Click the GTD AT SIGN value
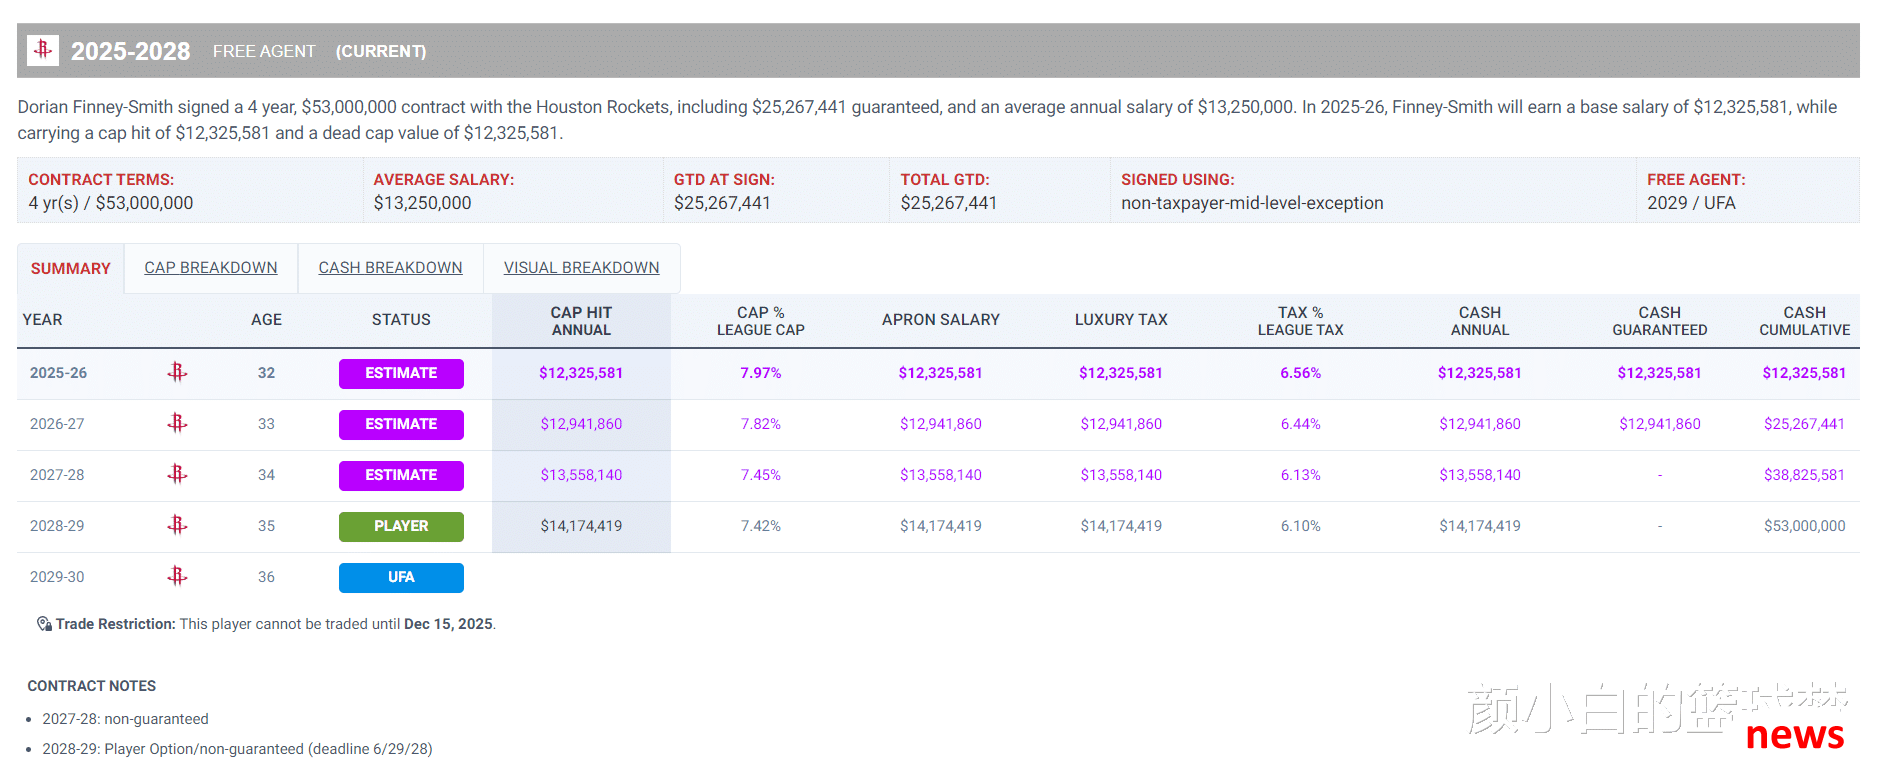 tap(722, 203)
